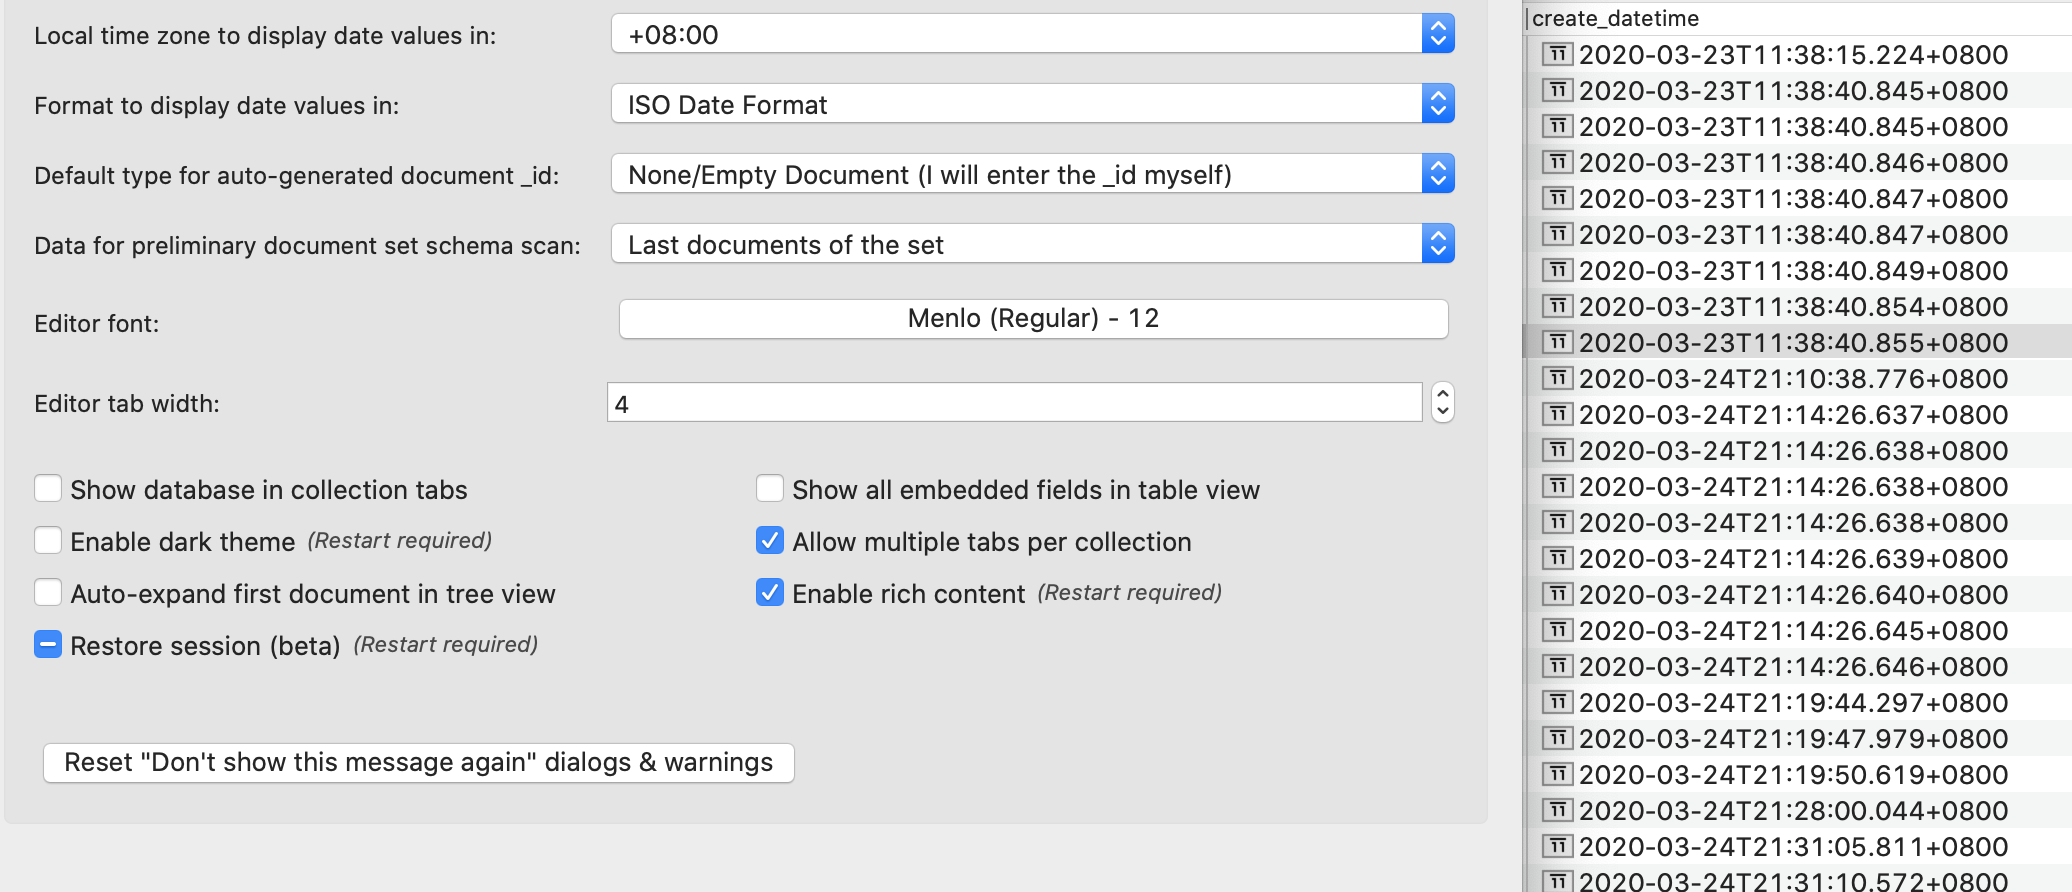This screenshot has width=2072, height=892.
Task: Open the local time zone +08:00 dropdown
Action: [x=1032, y=34]
